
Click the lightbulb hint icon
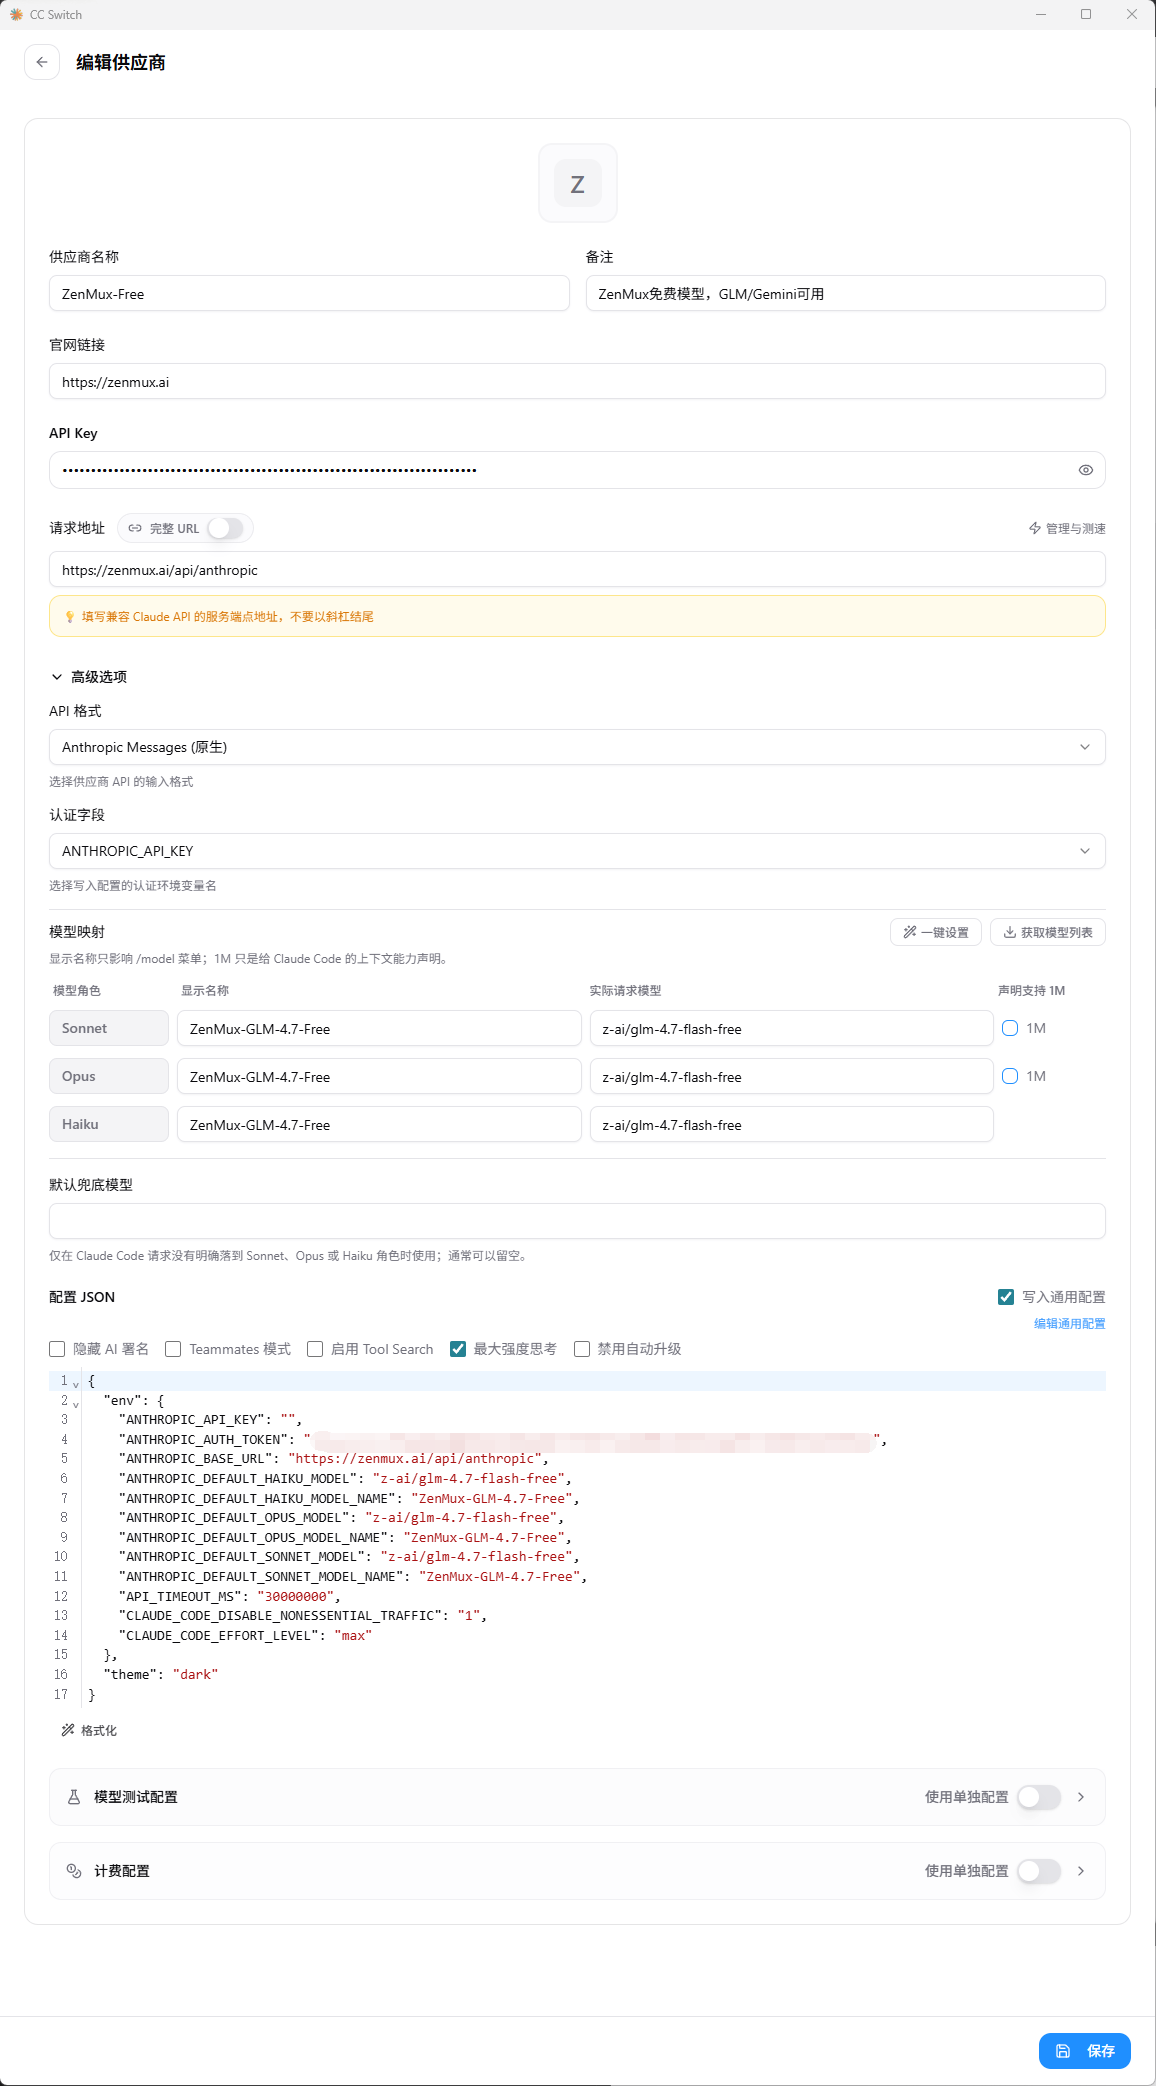click(70, 617)
